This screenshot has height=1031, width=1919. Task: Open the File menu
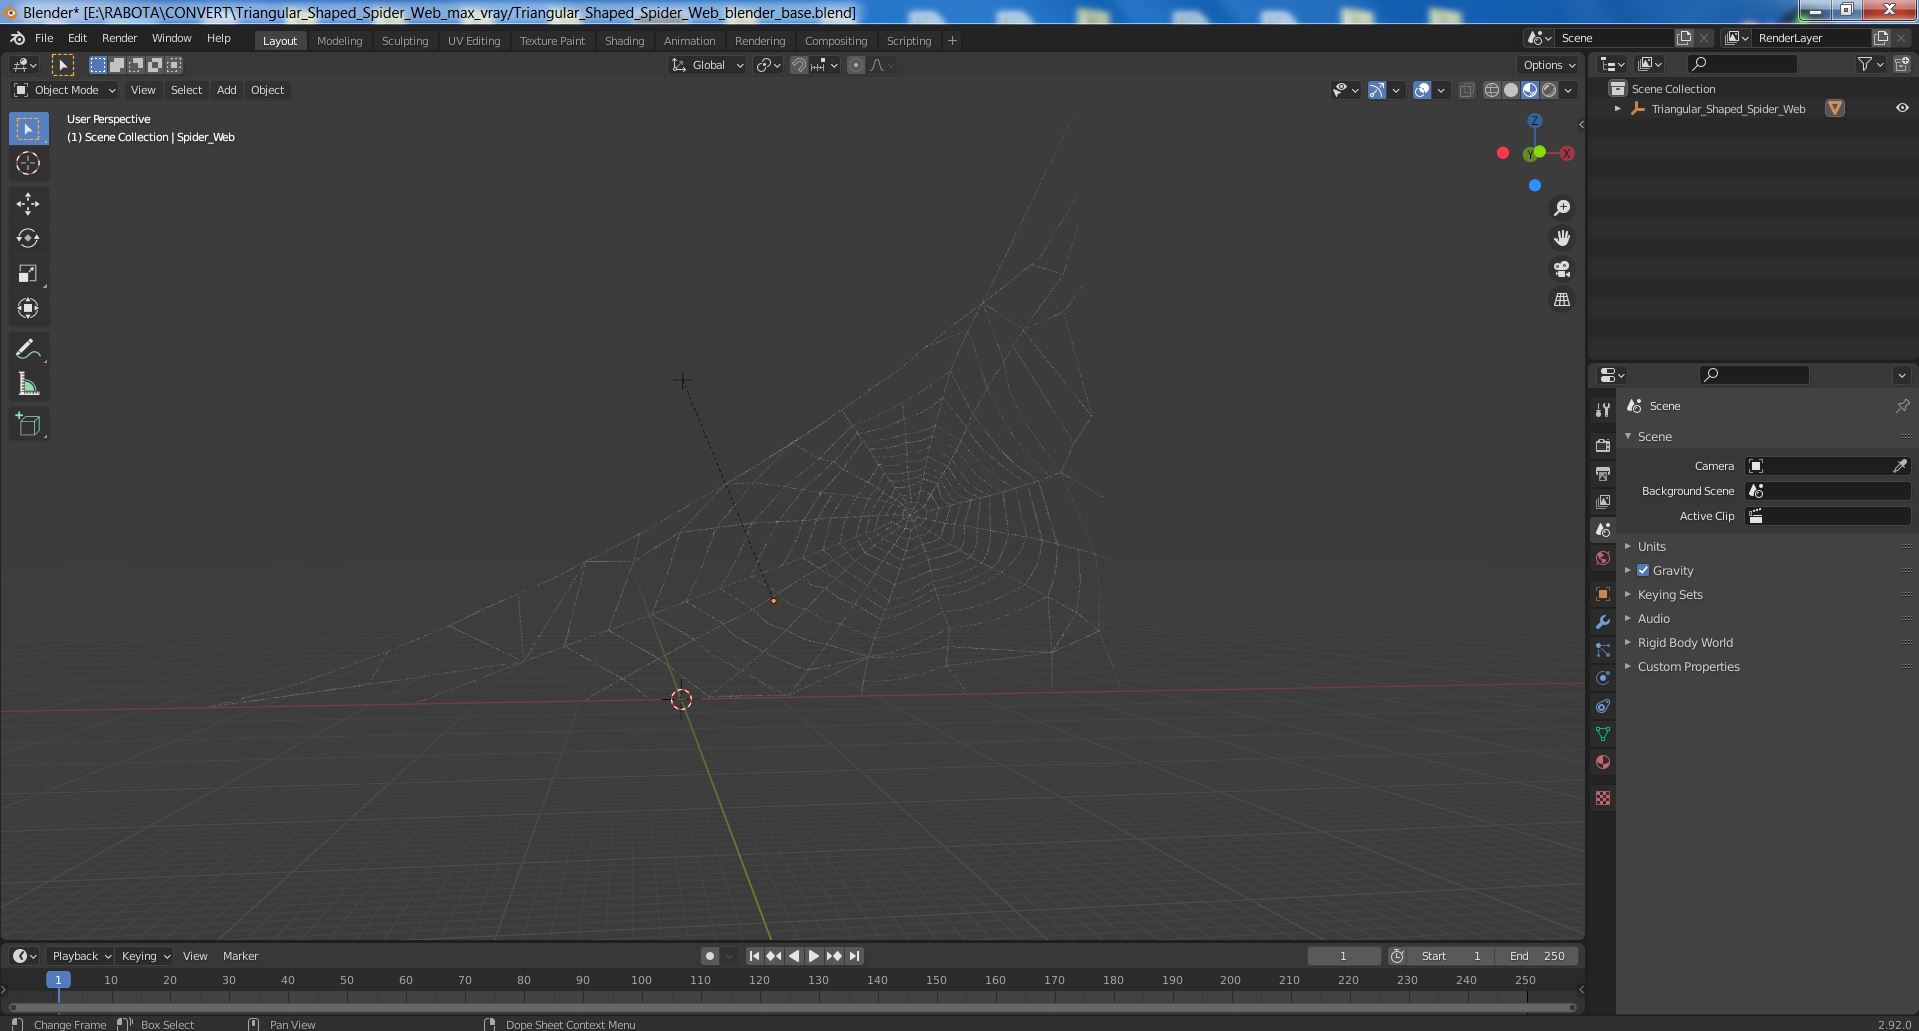point(44,38)
